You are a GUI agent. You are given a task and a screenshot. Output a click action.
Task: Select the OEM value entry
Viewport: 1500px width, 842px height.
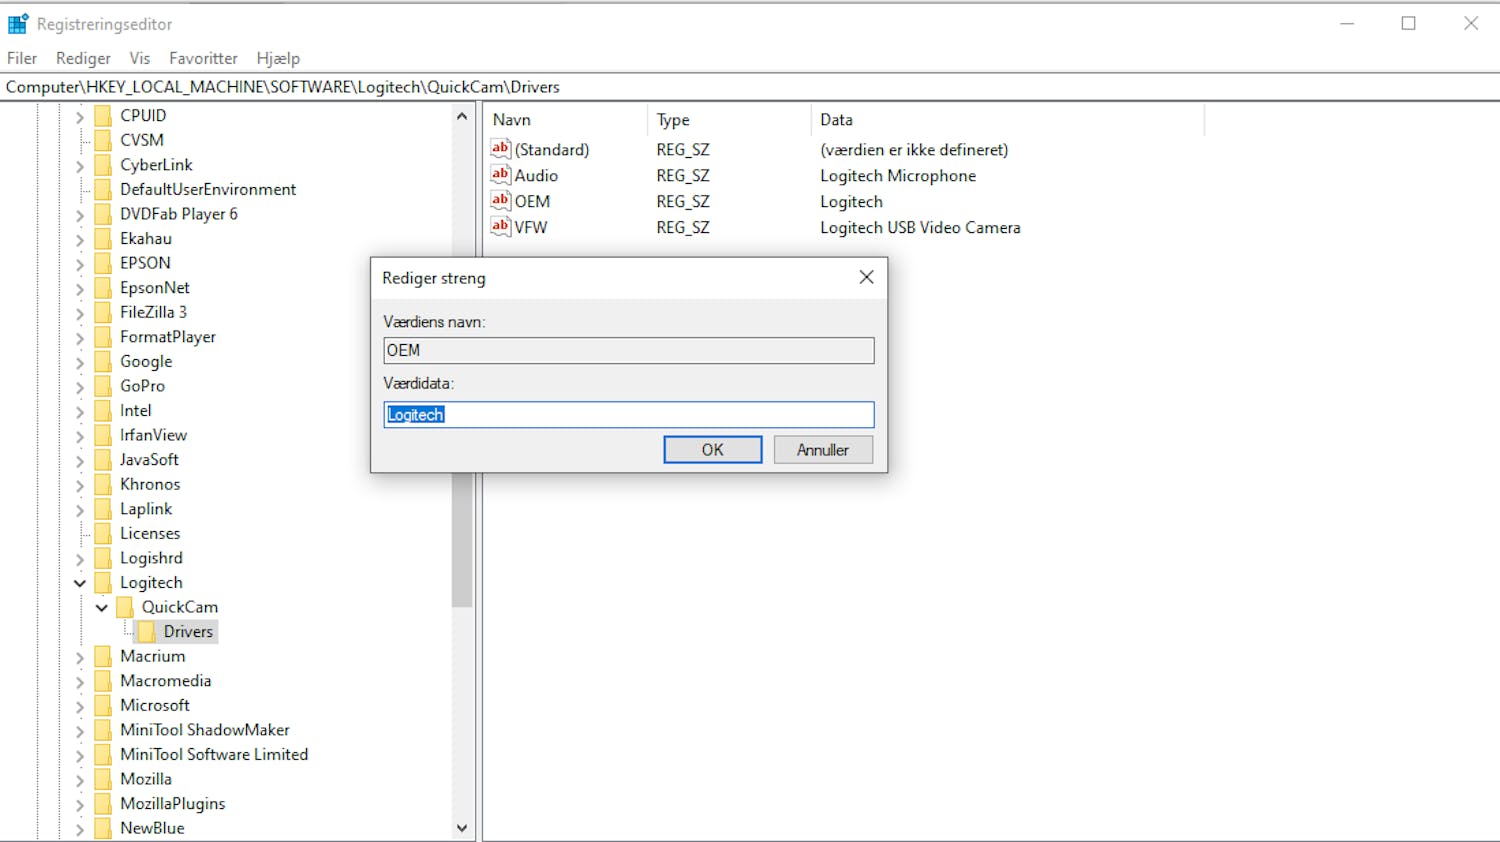(532, 201)
